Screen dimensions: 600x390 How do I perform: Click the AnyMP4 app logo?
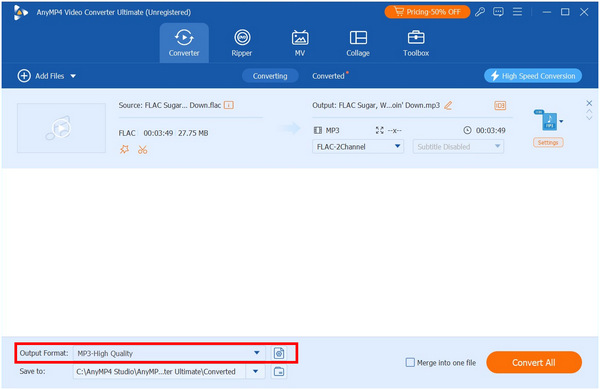[21, 12]
